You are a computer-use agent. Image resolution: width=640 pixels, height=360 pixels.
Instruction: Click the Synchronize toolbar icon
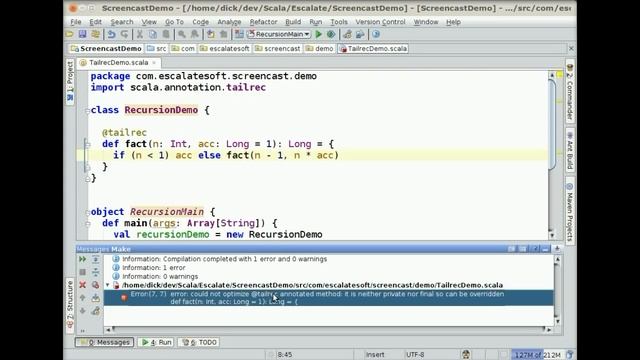click(x=95, y=34)
